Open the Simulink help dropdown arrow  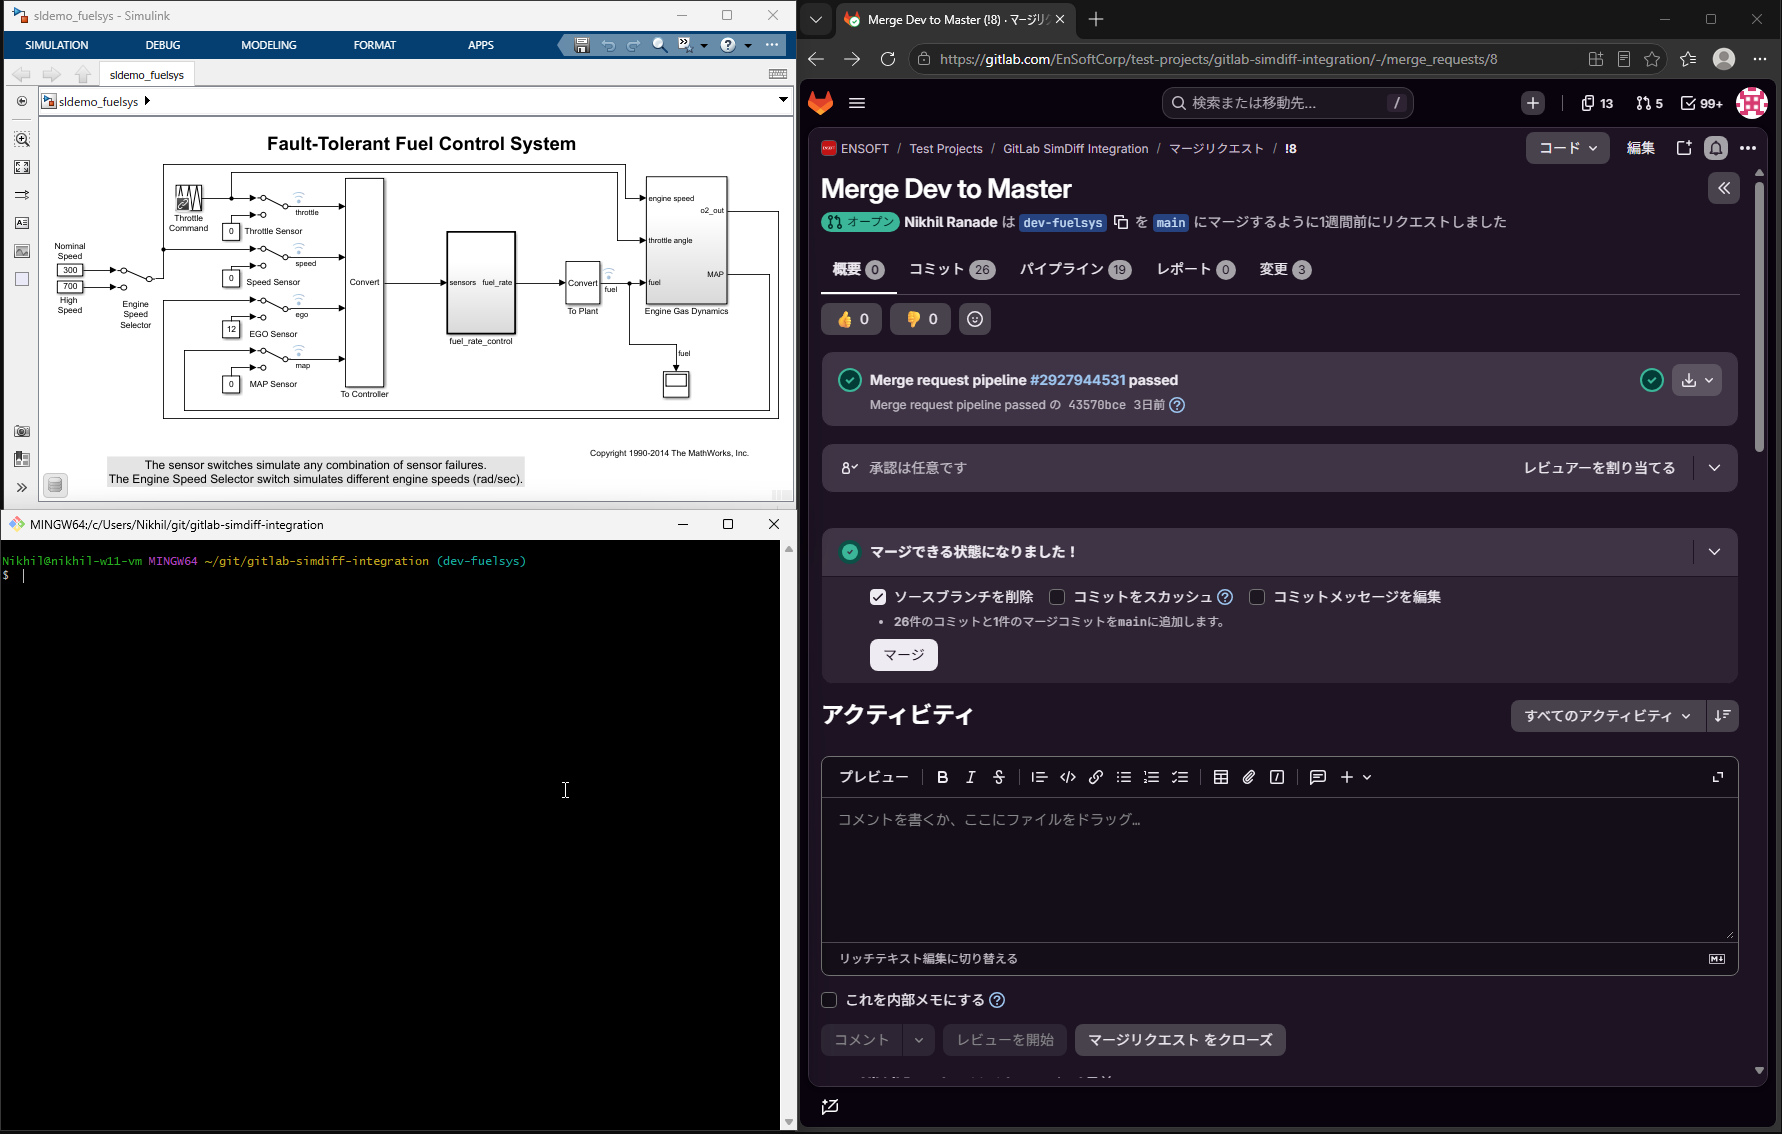(x=748, y=45)
